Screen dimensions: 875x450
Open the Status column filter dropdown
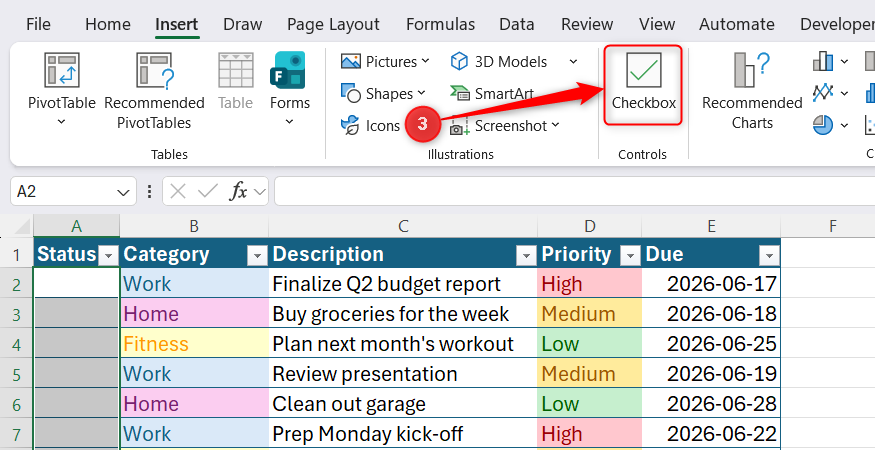click(108, 256)
